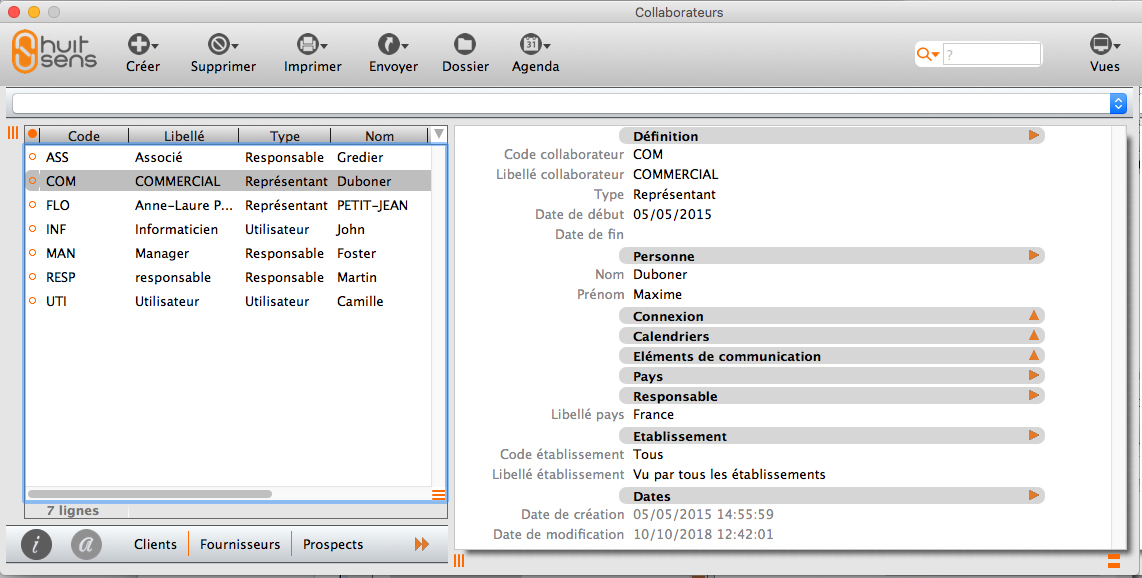1142x578 pixels.
Task: Collapse the Personne section
Action: pos(1033,256)
